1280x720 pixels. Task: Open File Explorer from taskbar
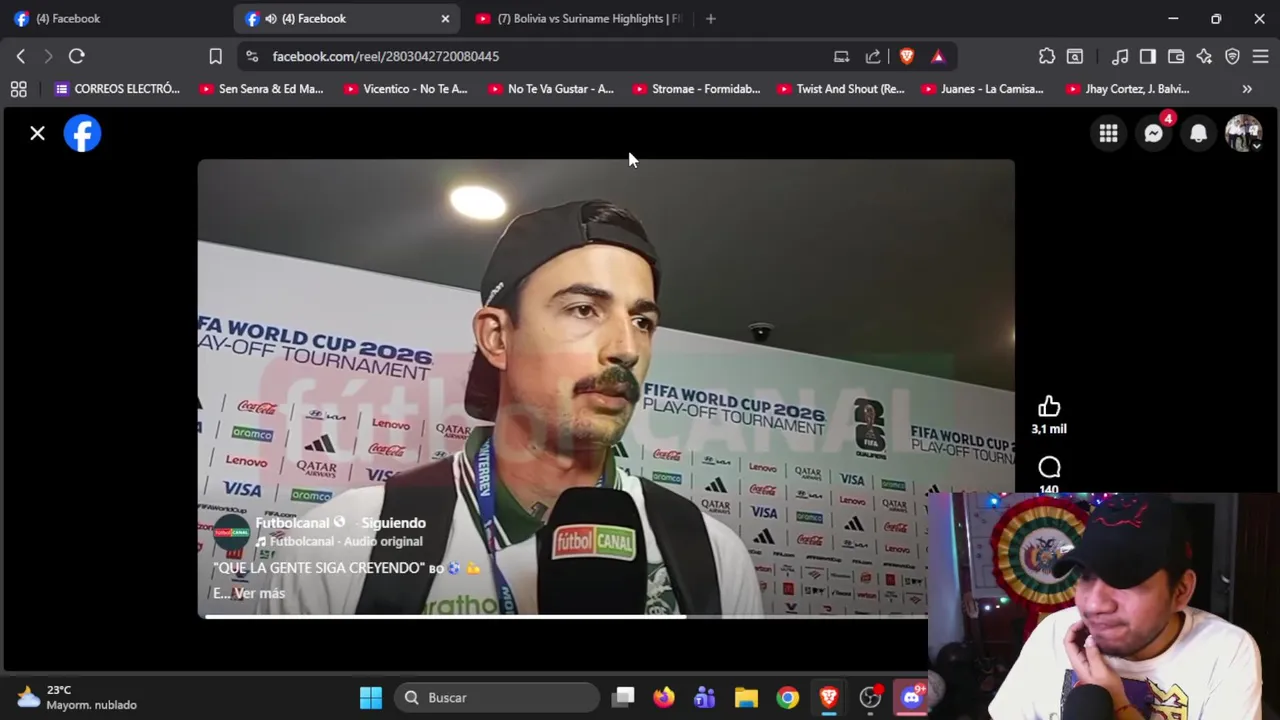point(746,697)
